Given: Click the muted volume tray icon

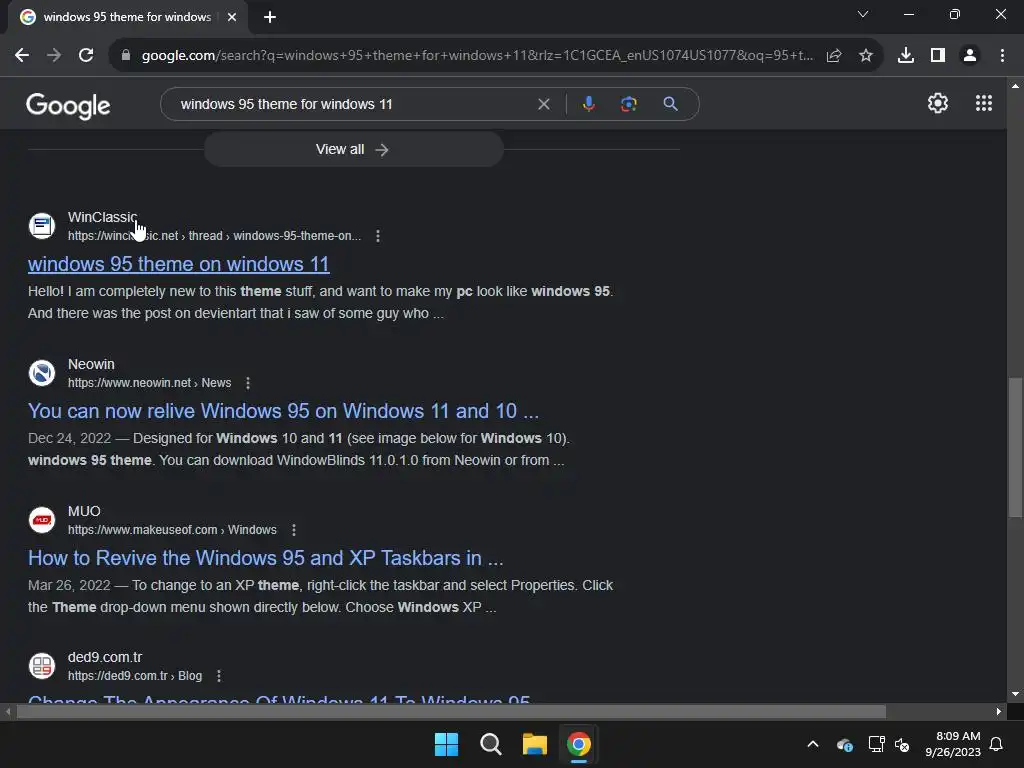Looking at the screenshot, I should (903, 744).
